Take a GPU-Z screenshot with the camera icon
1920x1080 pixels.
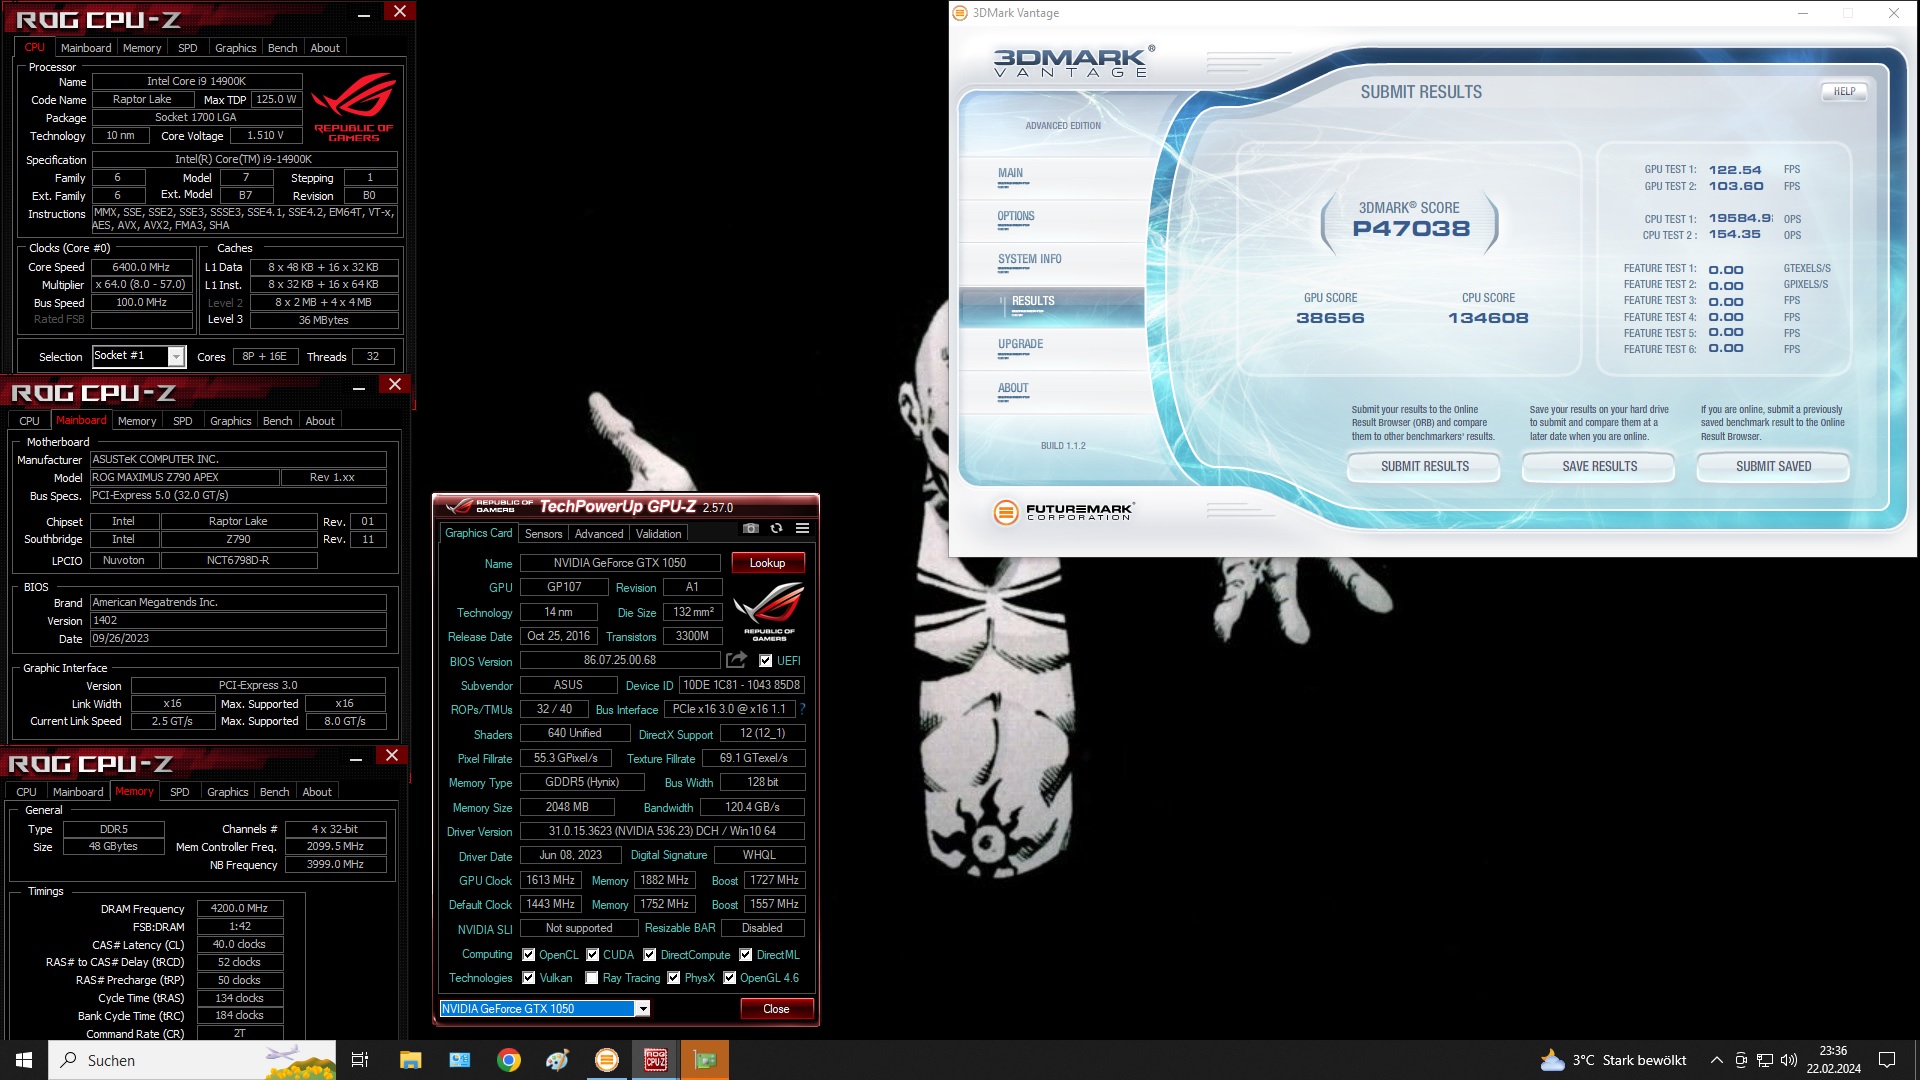(751, 528)
